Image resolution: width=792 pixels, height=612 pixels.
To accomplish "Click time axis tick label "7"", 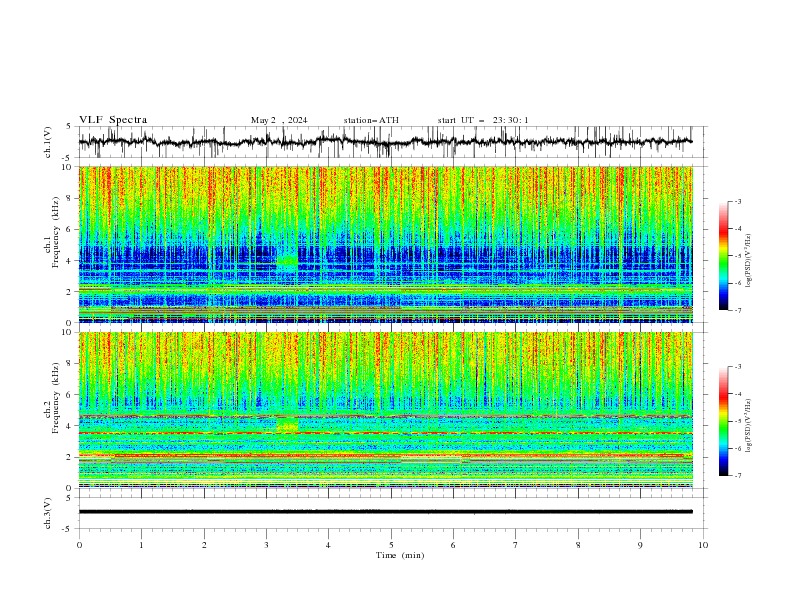I will click(516, 545).
